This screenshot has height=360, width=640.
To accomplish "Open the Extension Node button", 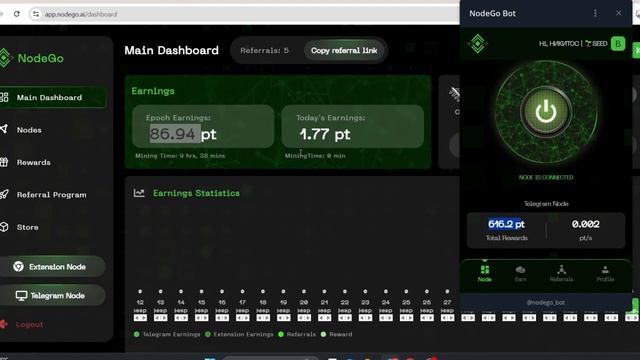I will (53, 267).
